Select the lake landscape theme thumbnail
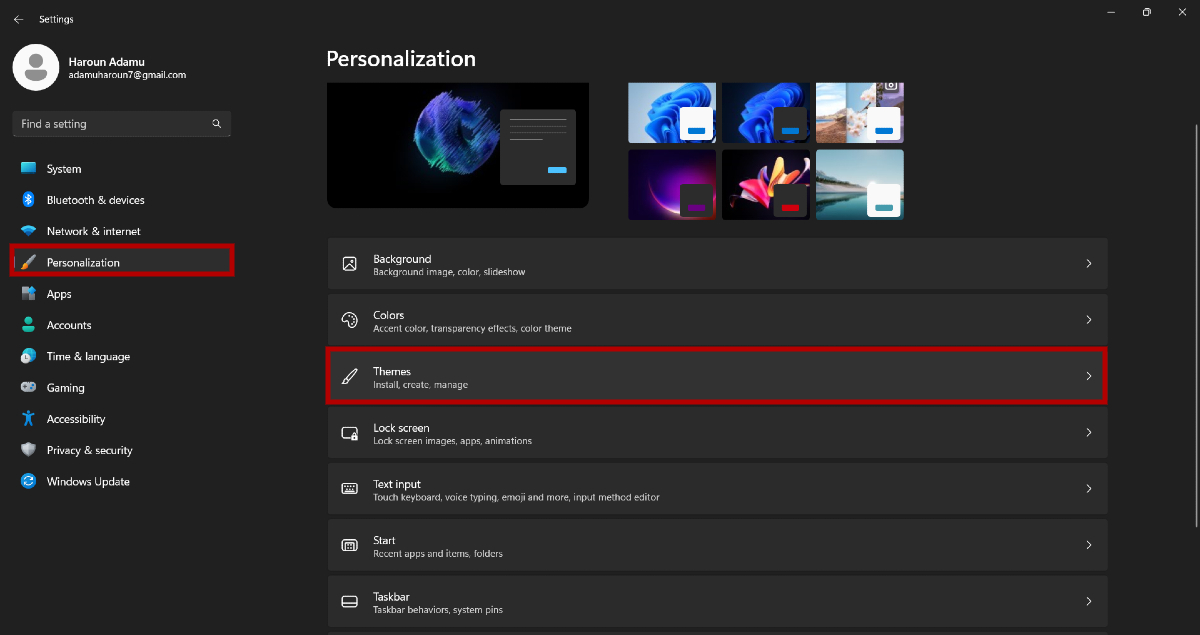The width and height of the screenshot is (1200, 635). 860,185
